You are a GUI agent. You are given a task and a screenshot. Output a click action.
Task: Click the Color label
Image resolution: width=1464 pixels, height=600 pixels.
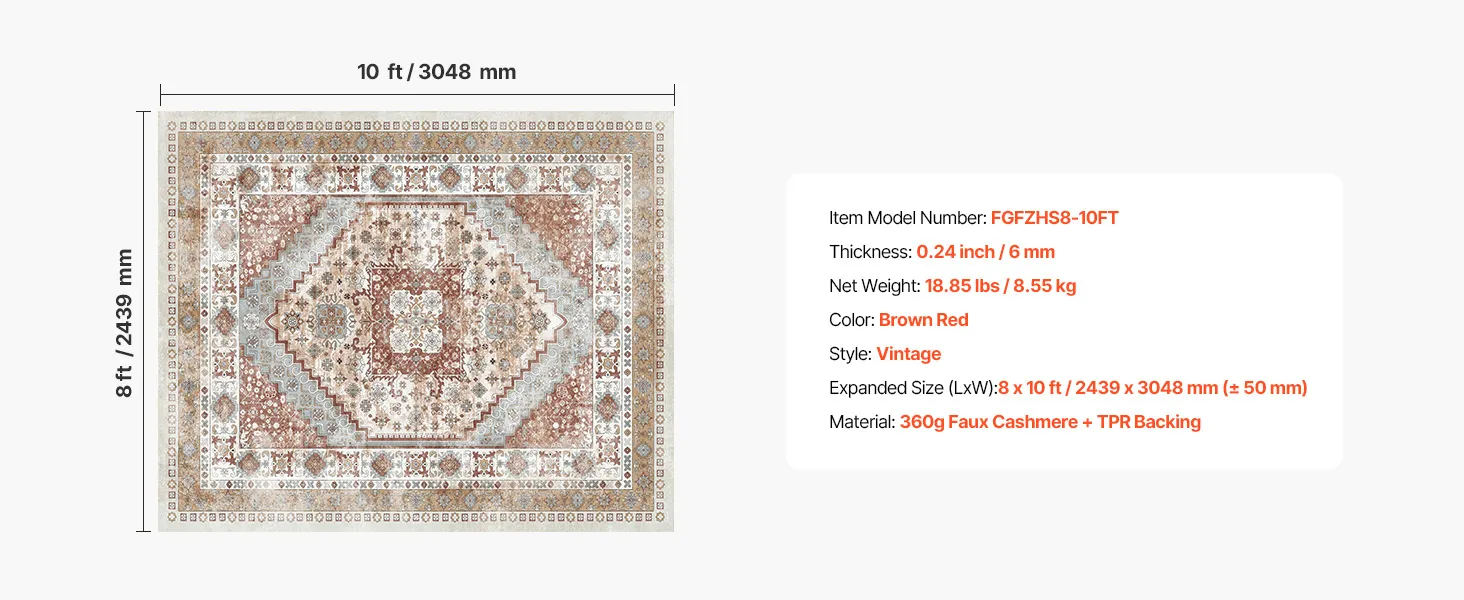click(852, 320)
